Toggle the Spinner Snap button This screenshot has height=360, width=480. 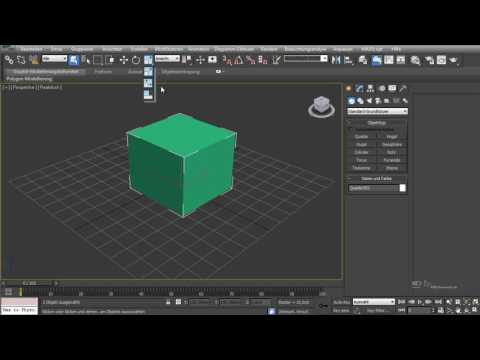(263, 60)
